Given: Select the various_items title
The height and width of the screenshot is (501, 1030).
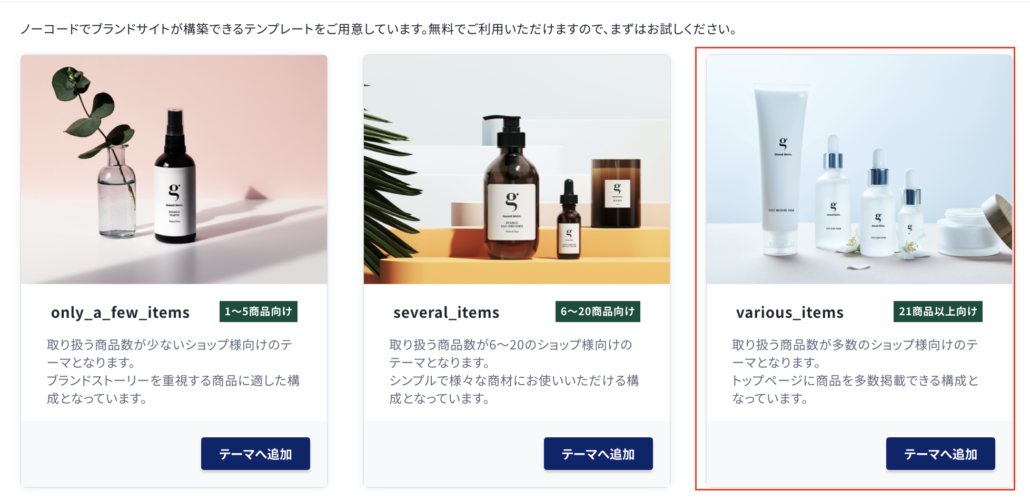Looking at the screenshot, I should [790, 313].
